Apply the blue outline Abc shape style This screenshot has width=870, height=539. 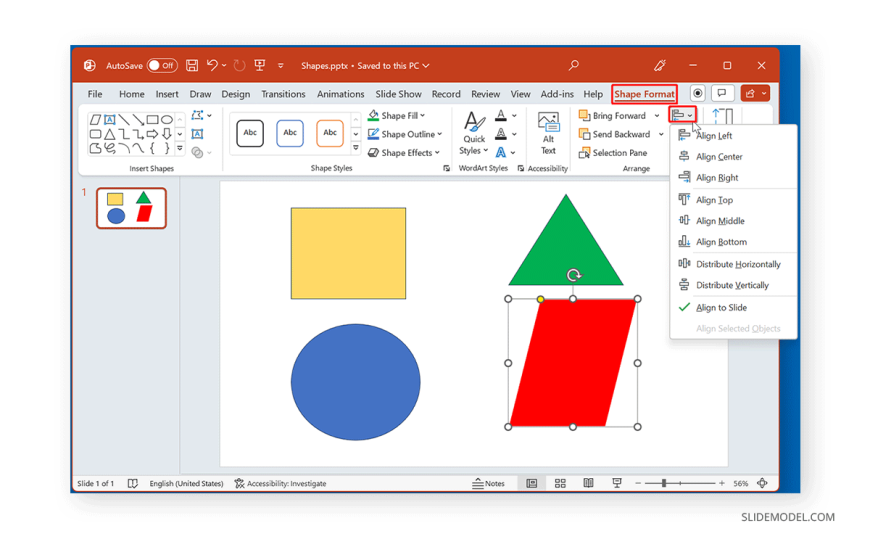point(290,133)
